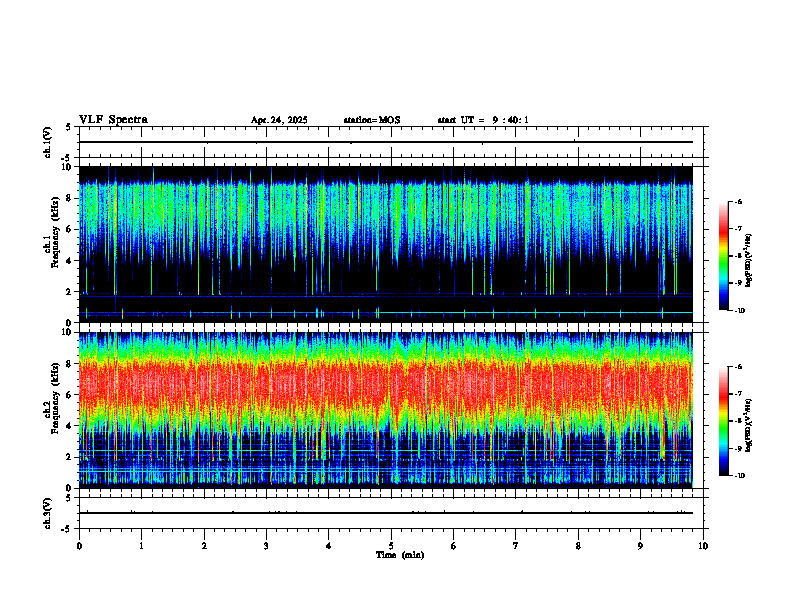Click the time axis tick label "7"

coord(516,546)
